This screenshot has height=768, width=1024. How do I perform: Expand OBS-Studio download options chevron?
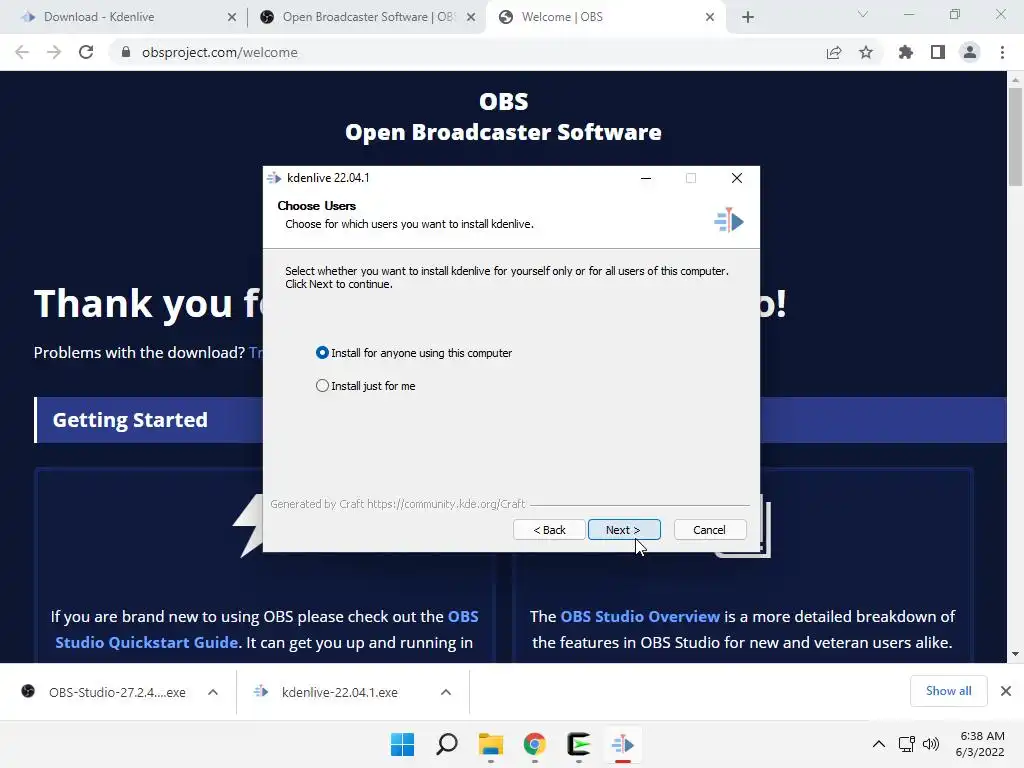[x=213, y=692]
